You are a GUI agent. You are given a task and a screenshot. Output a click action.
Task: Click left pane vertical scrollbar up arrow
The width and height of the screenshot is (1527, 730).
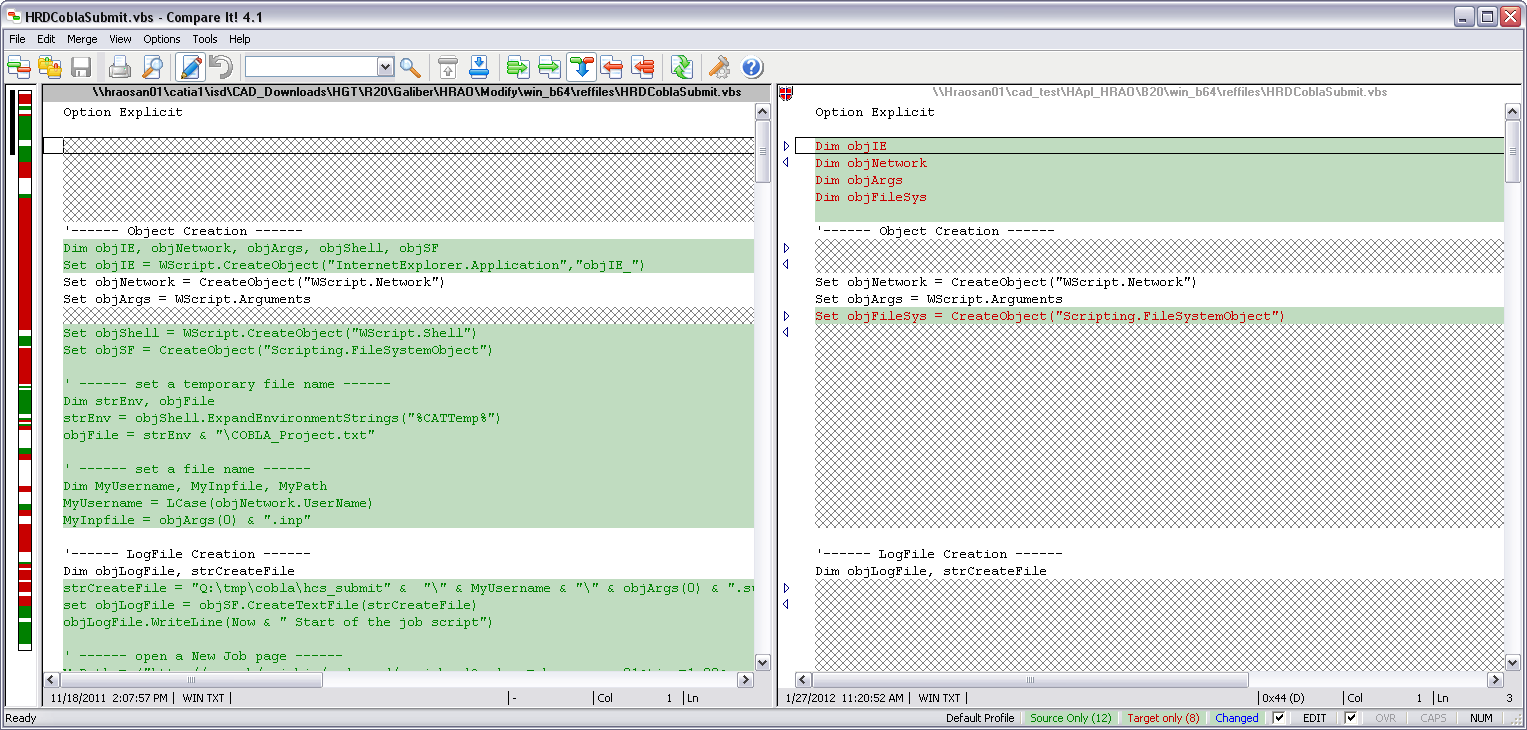click(763, 112)
